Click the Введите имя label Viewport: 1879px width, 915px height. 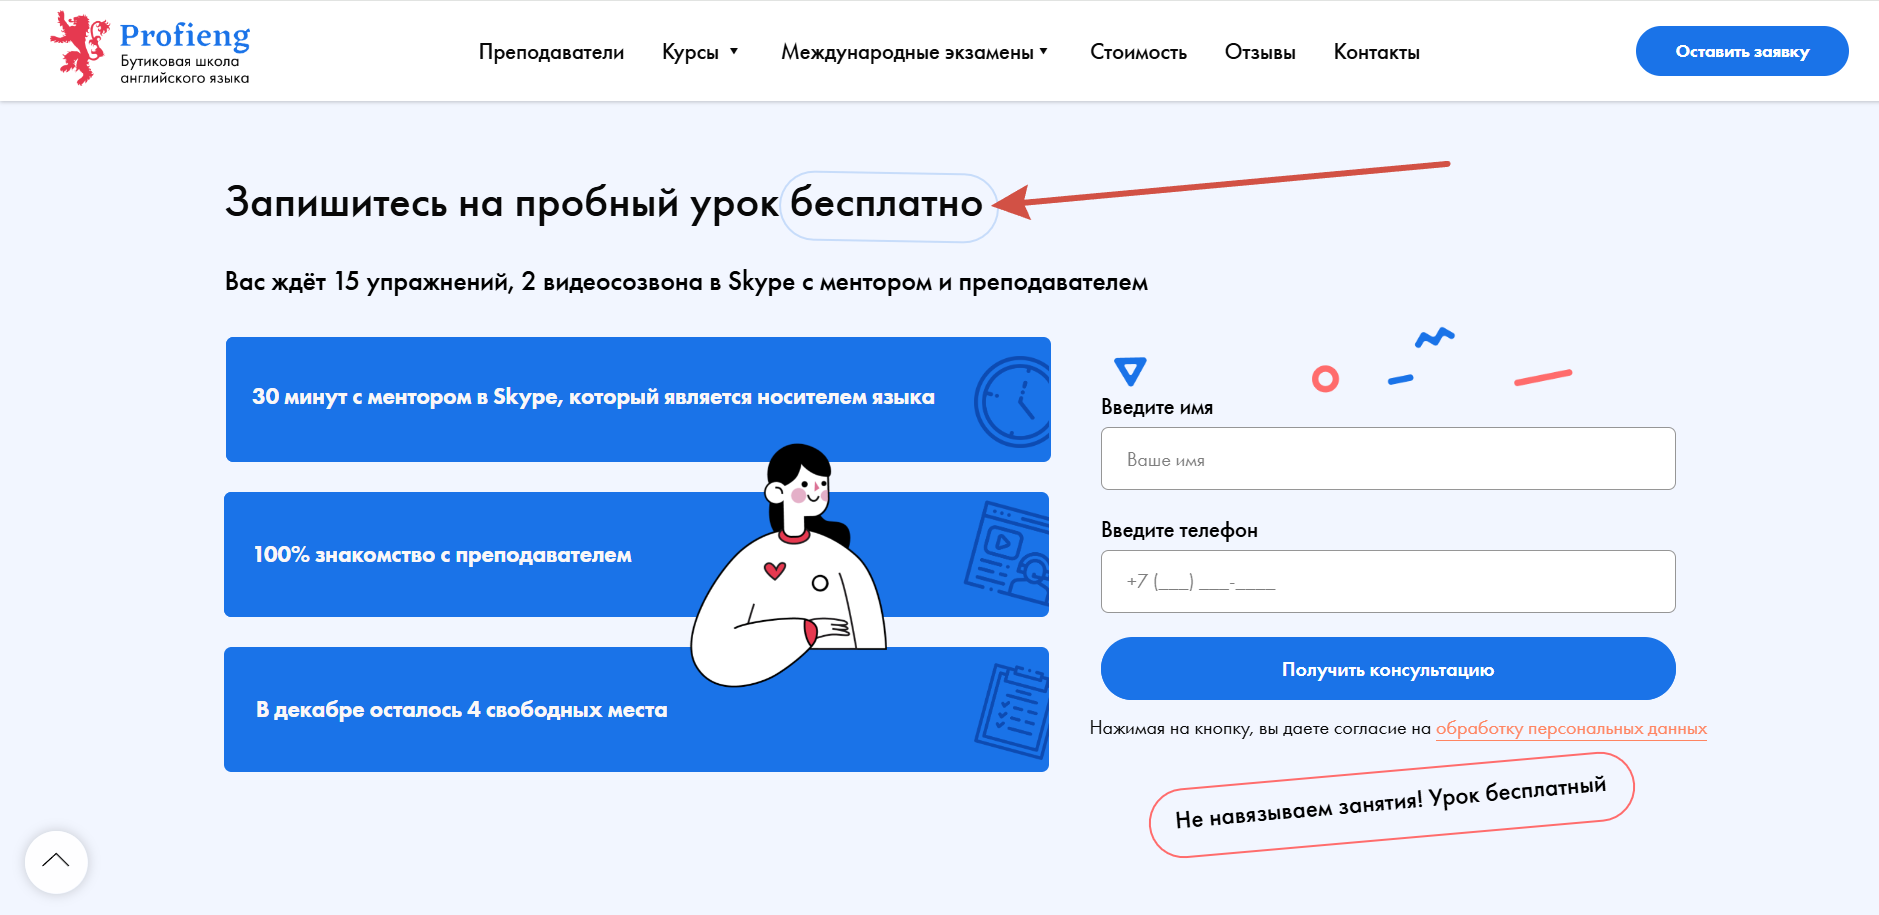point(1157,407)
